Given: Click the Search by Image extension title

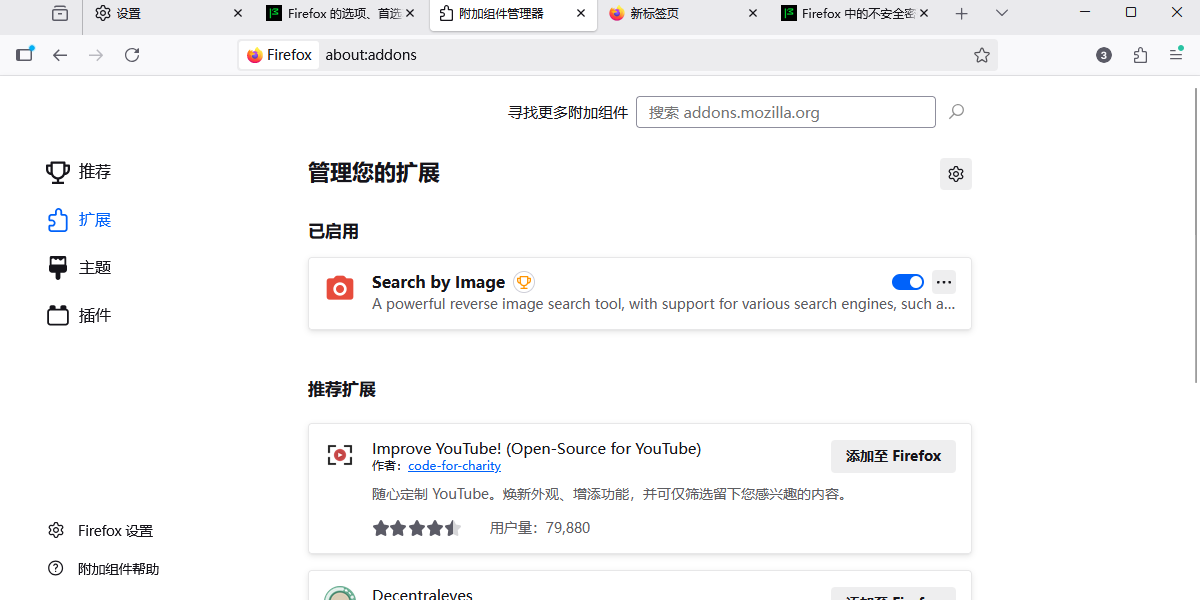Looking at the screenshot, I should [438, 282].
